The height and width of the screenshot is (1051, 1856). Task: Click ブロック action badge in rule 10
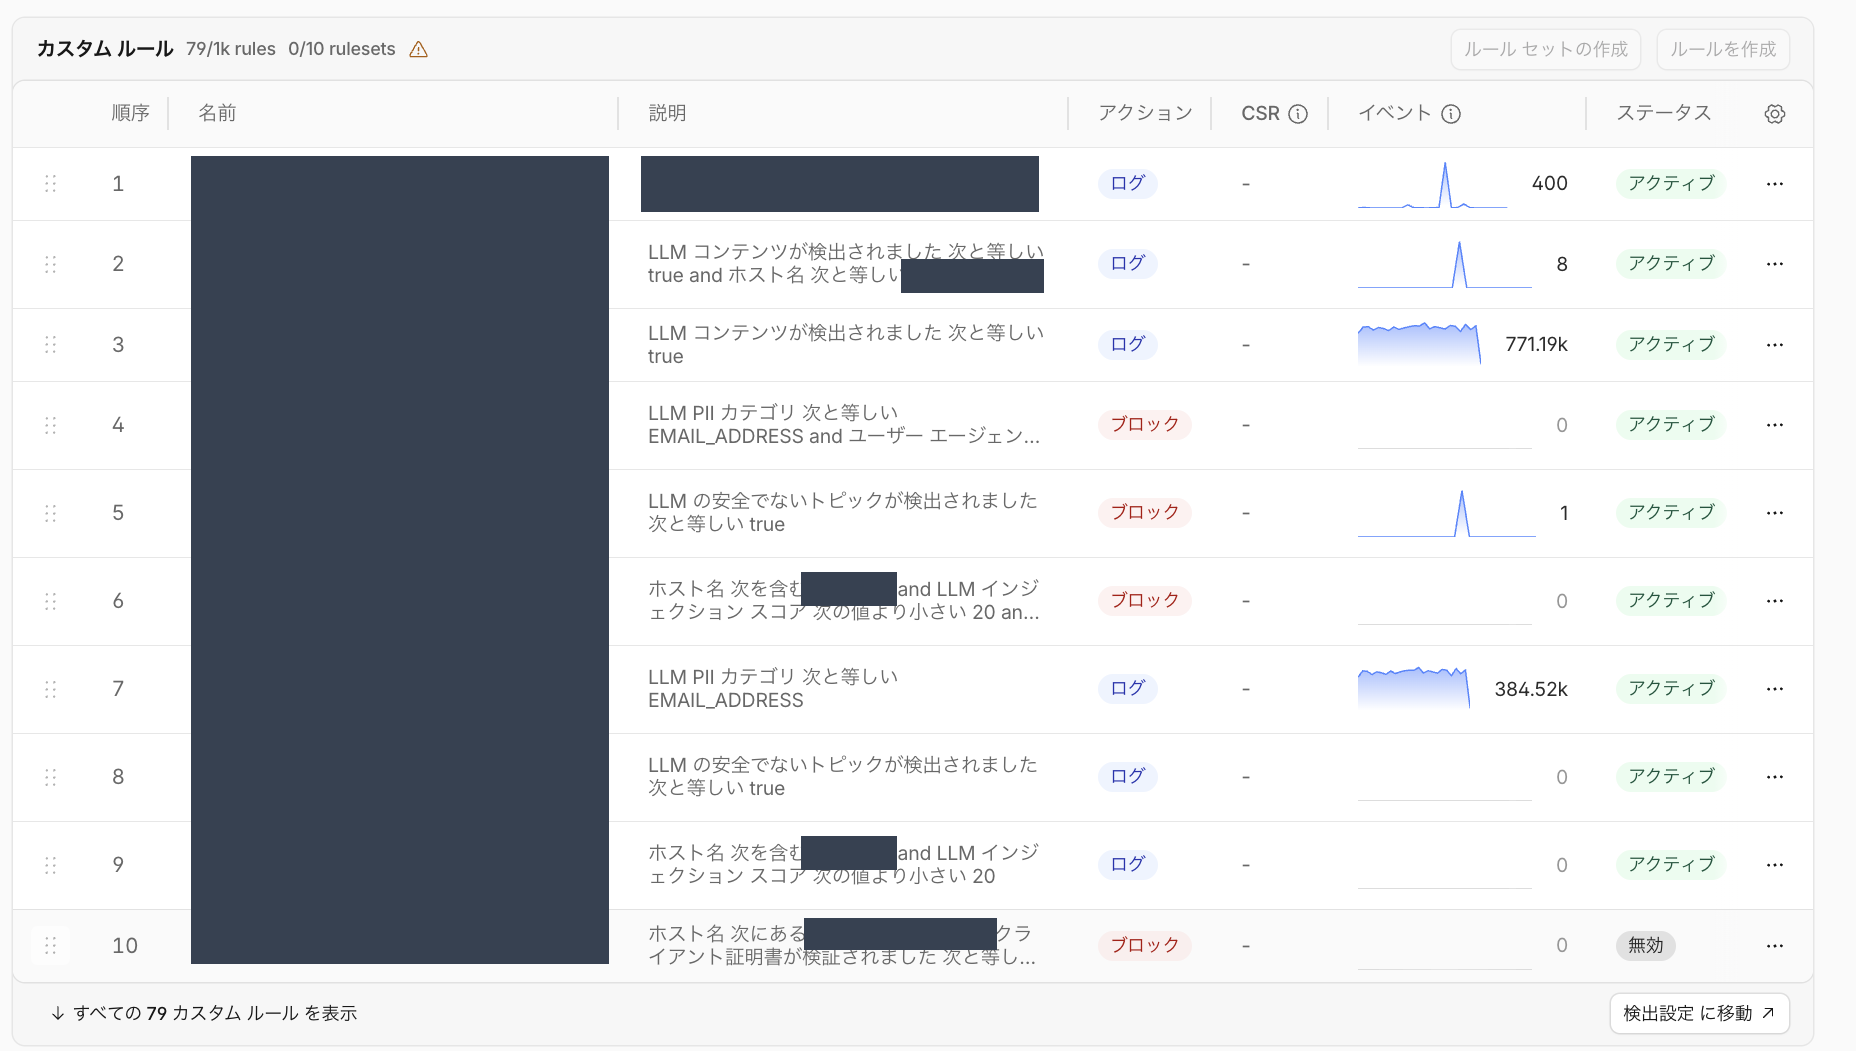pyautogui.click(x=1145, y=946)
